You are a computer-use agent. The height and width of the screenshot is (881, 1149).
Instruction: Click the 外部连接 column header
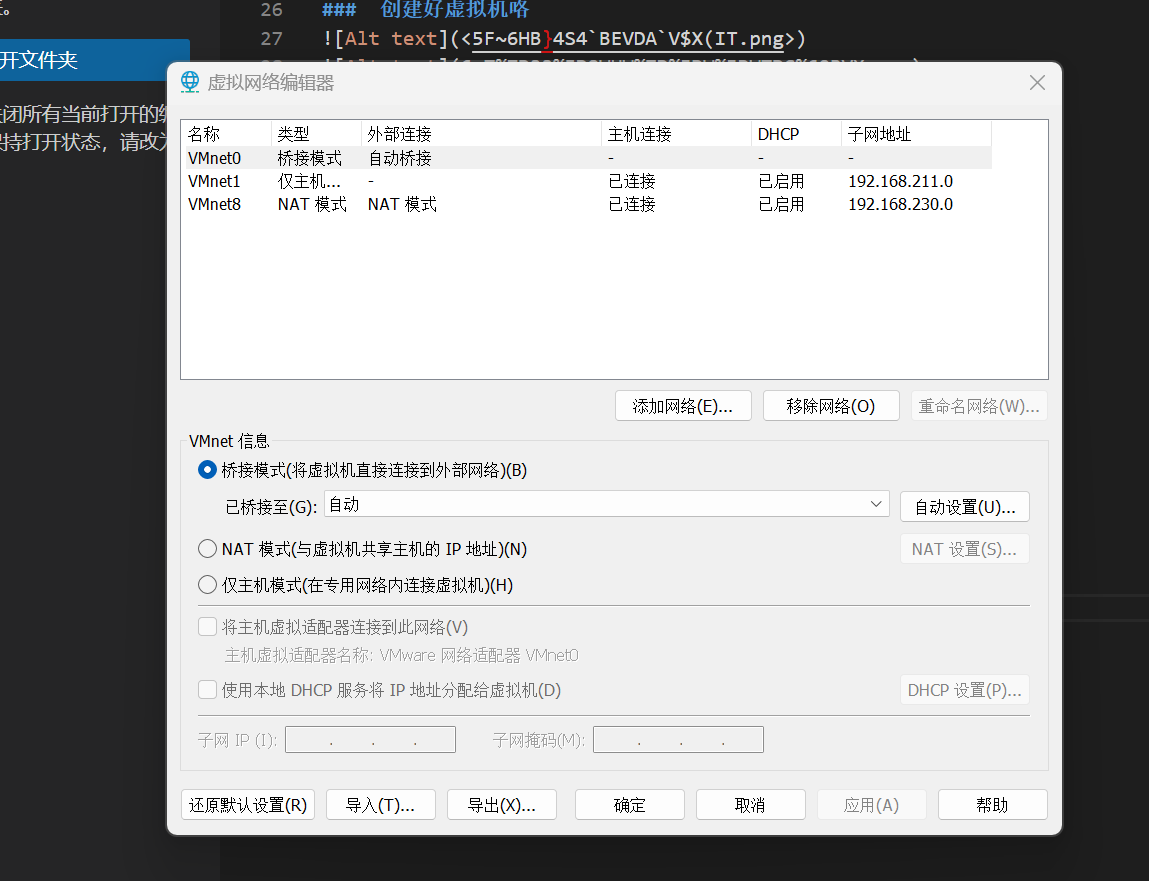pyautogui.click(x=481, y=134)
